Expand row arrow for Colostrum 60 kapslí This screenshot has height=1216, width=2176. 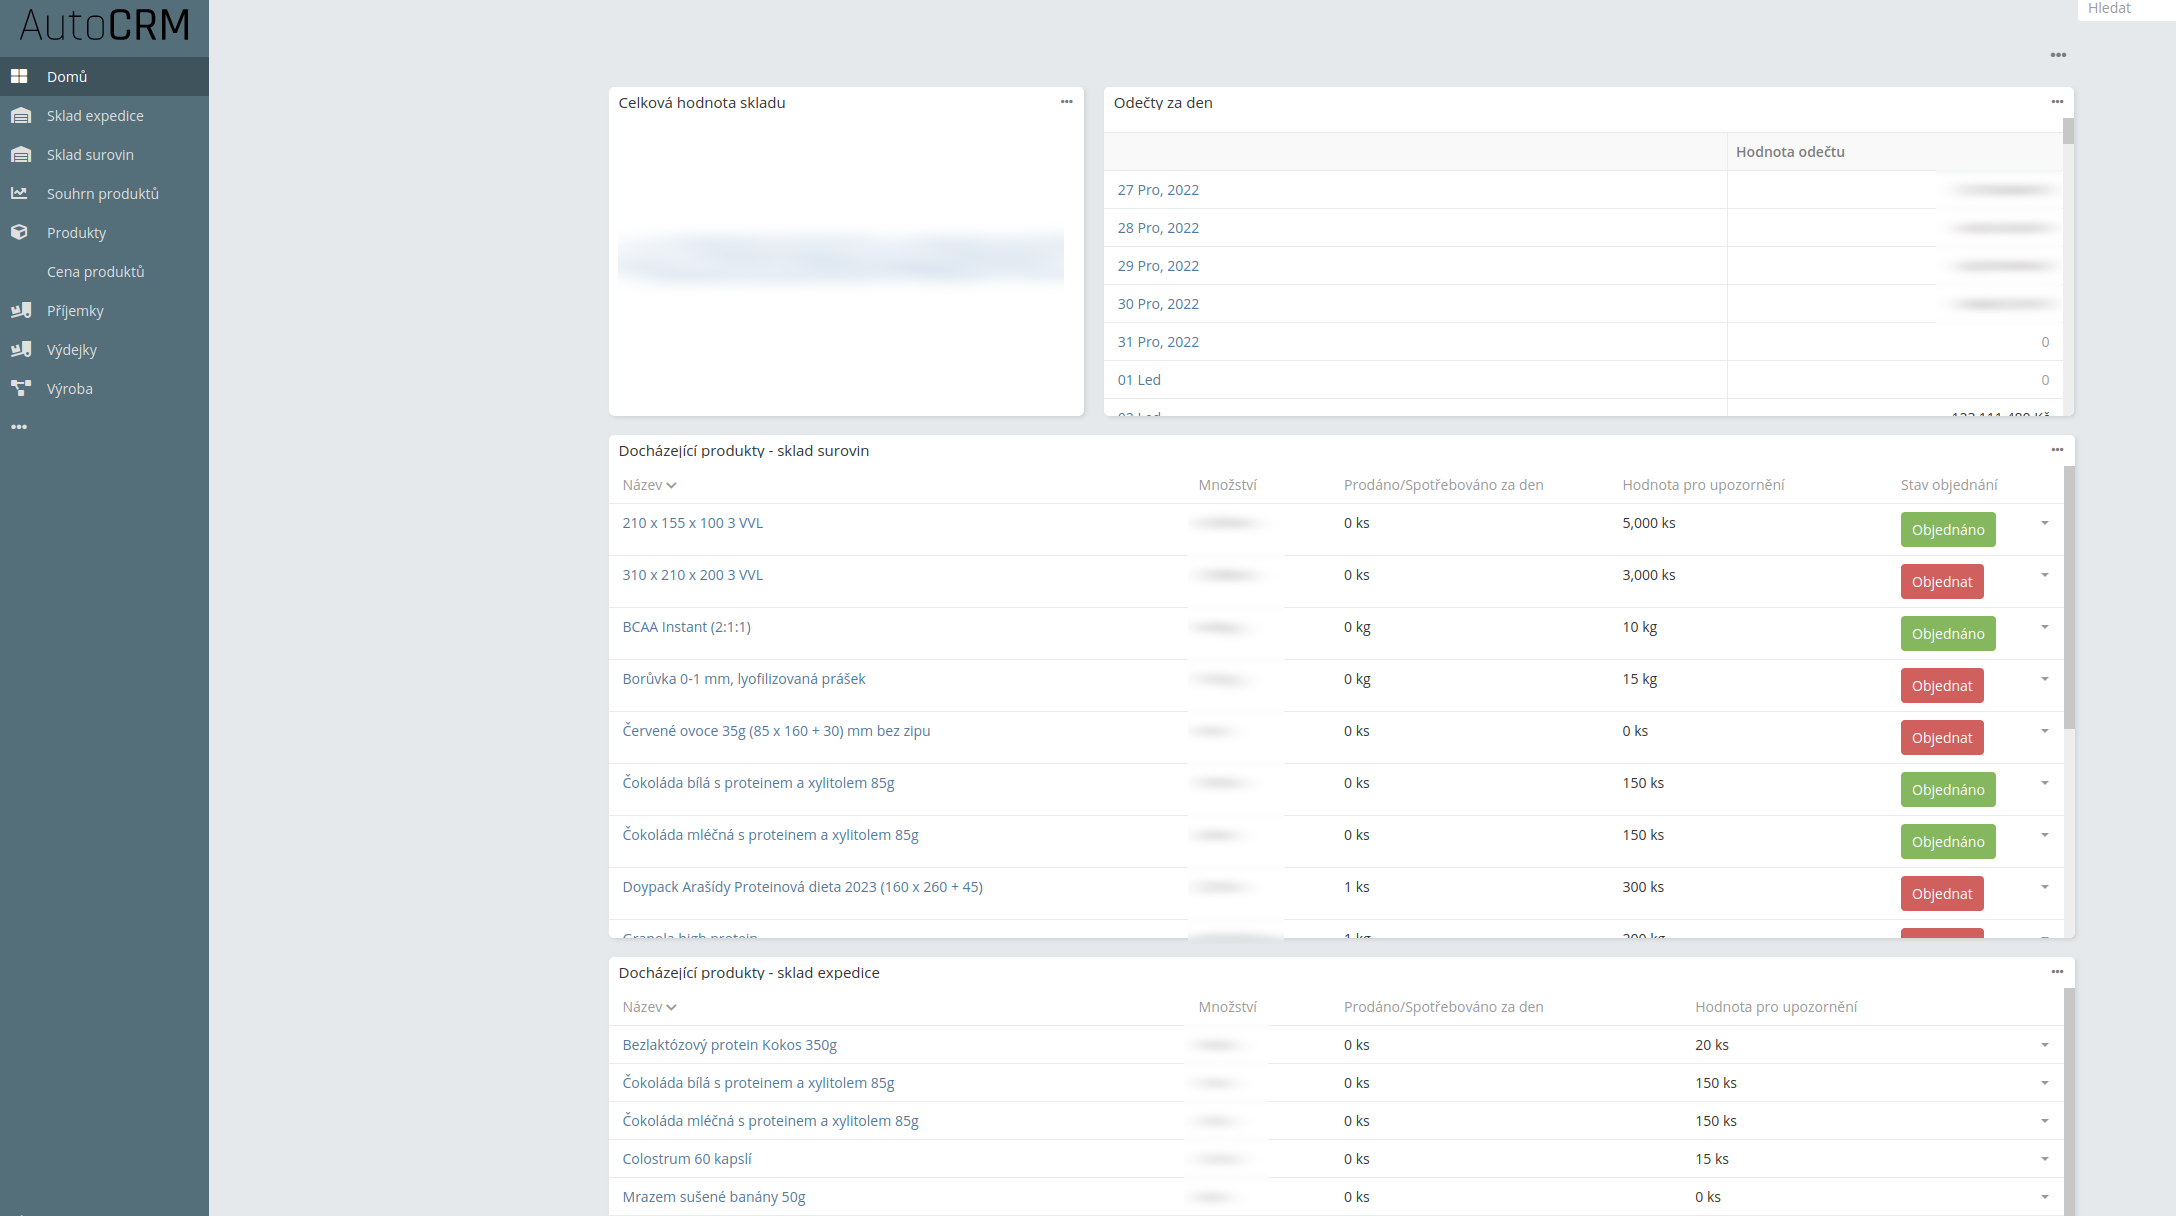tap(2044, 1159)
